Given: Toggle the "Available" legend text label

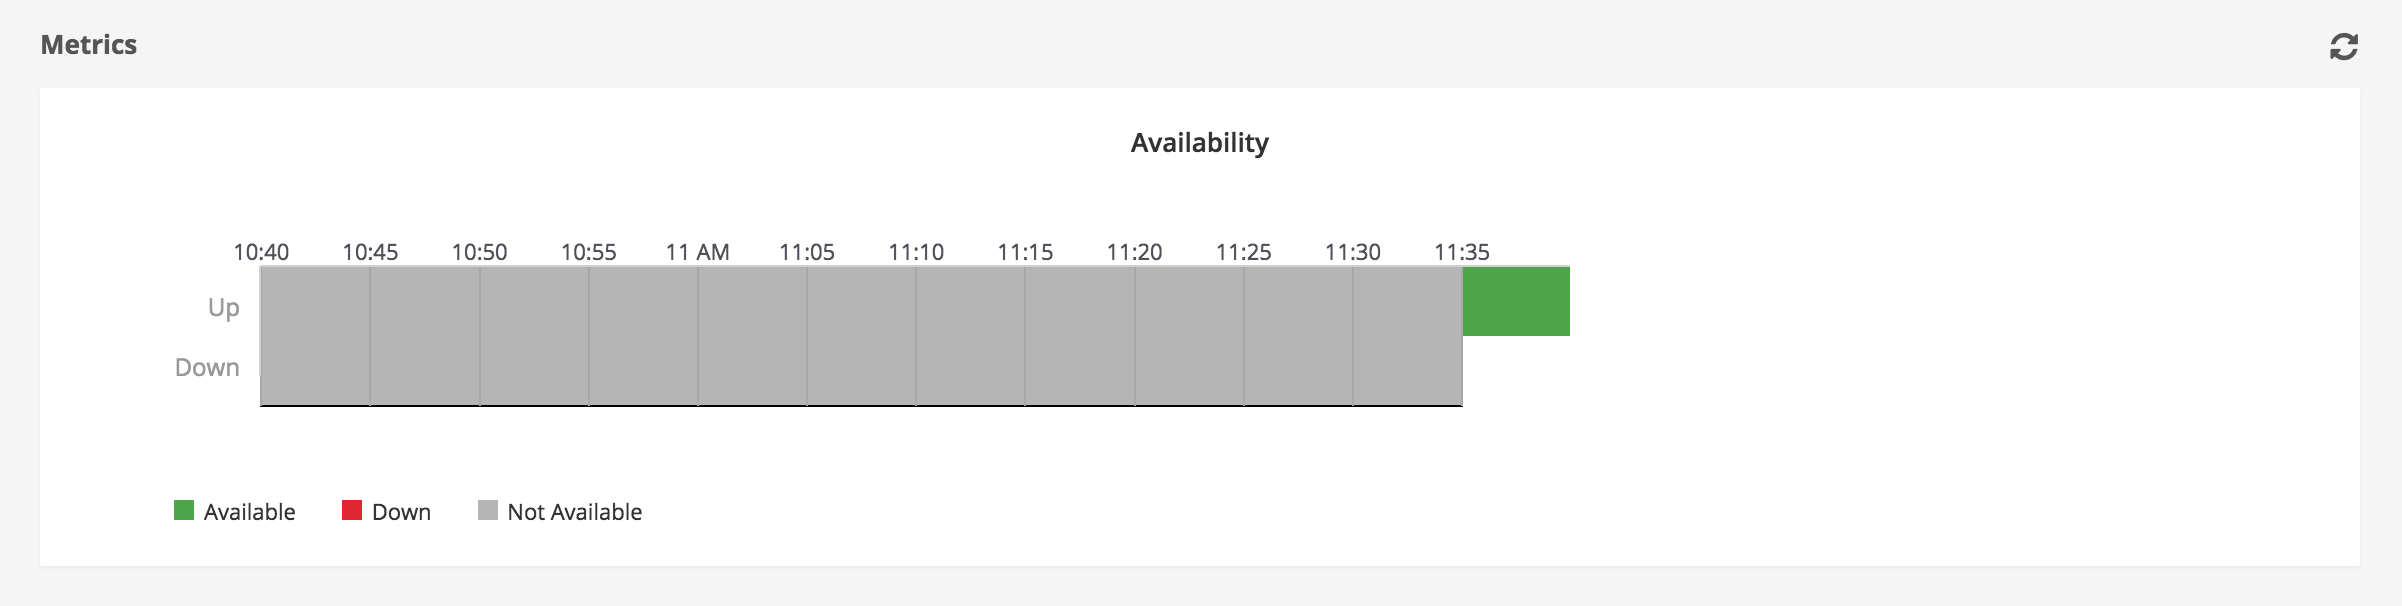Looking at the screenshot, I should pos(249,512).
